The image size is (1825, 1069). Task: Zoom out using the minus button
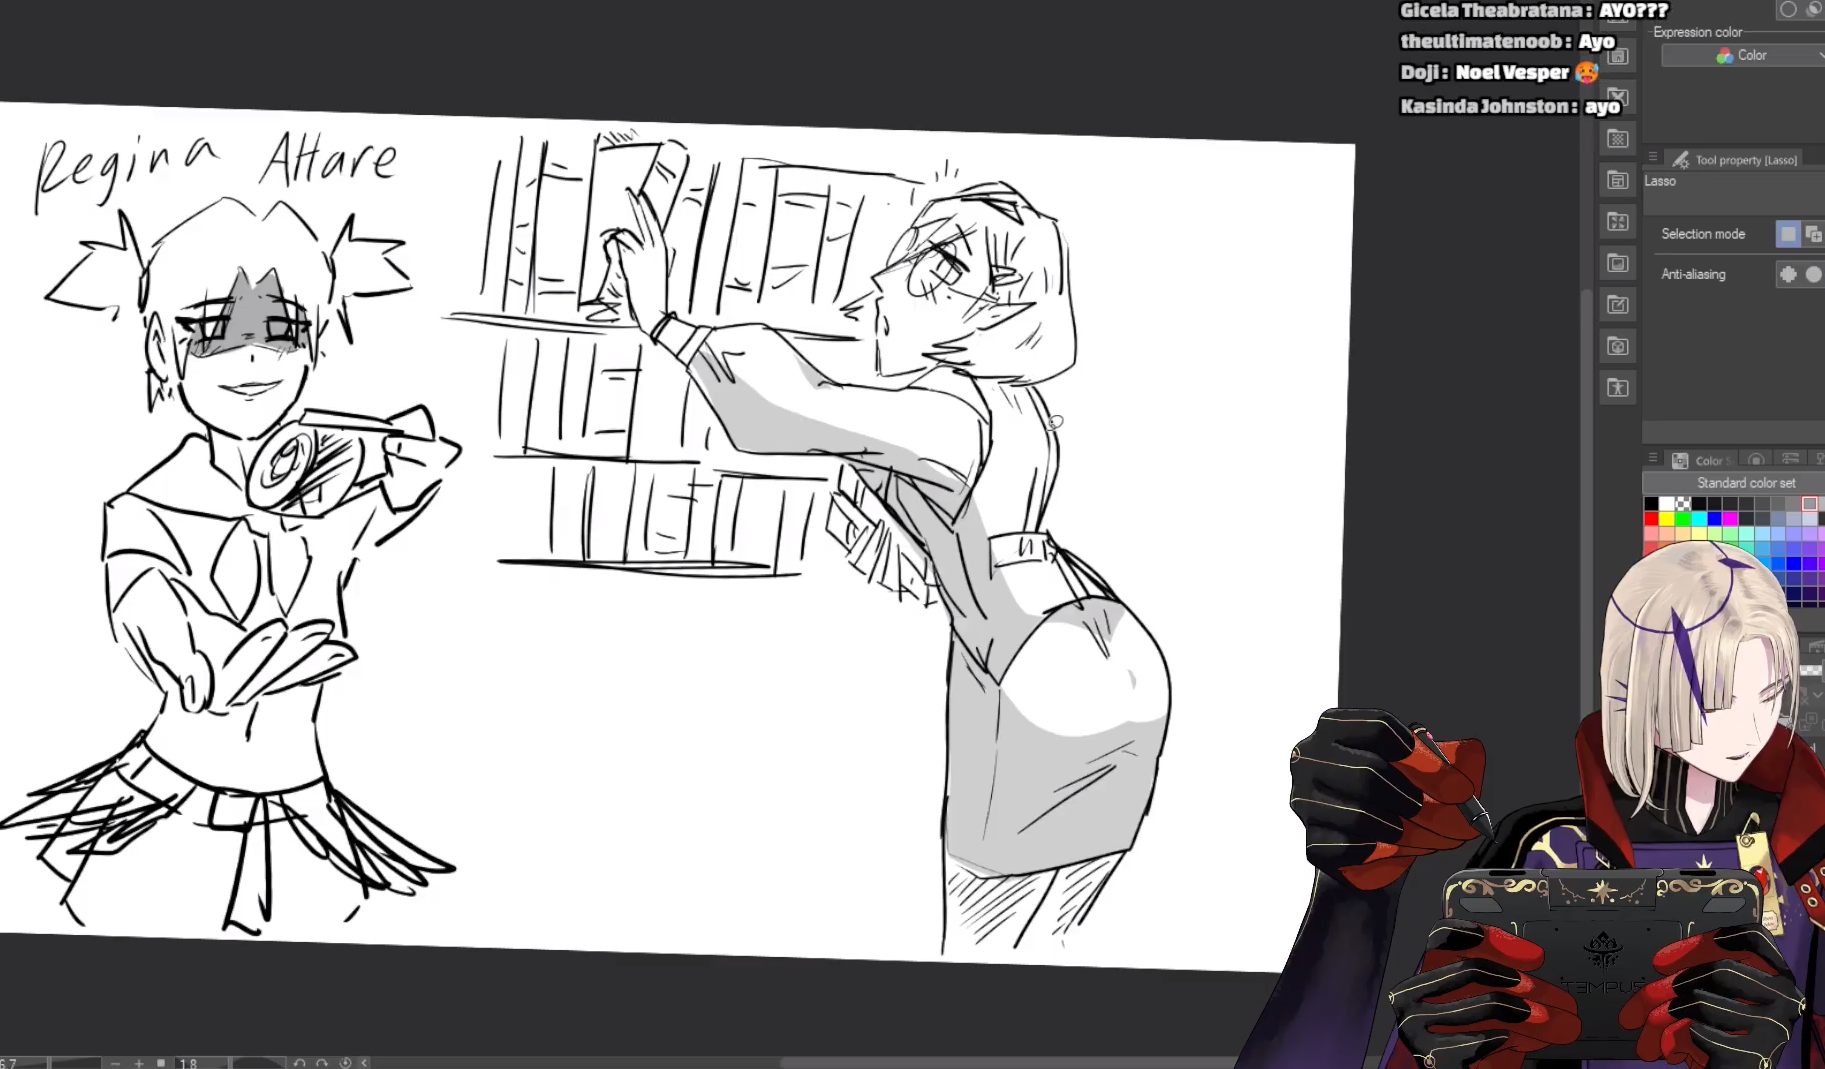(x=116, y=1063)
